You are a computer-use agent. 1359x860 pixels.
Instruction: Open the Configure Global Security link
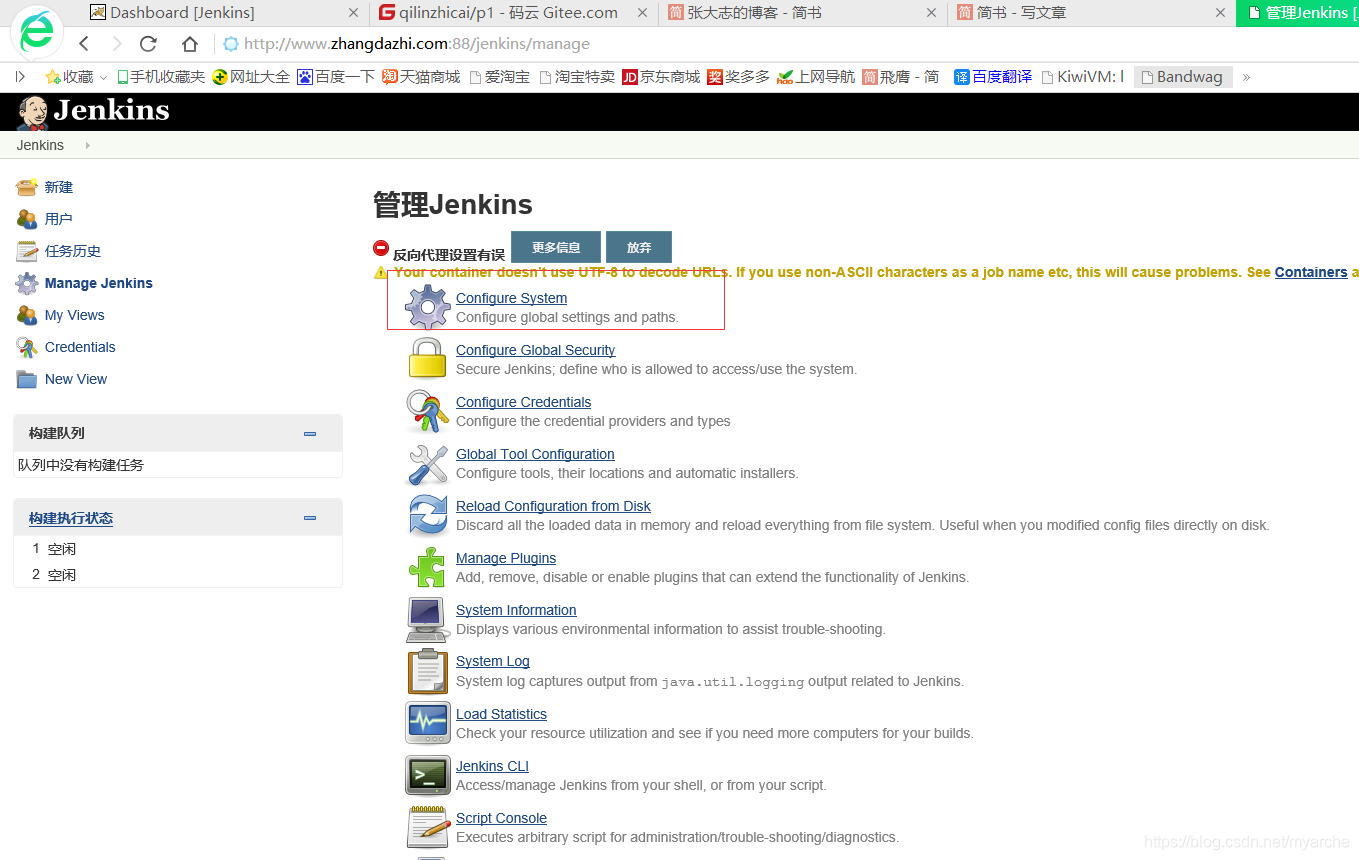tap(535, 350)
